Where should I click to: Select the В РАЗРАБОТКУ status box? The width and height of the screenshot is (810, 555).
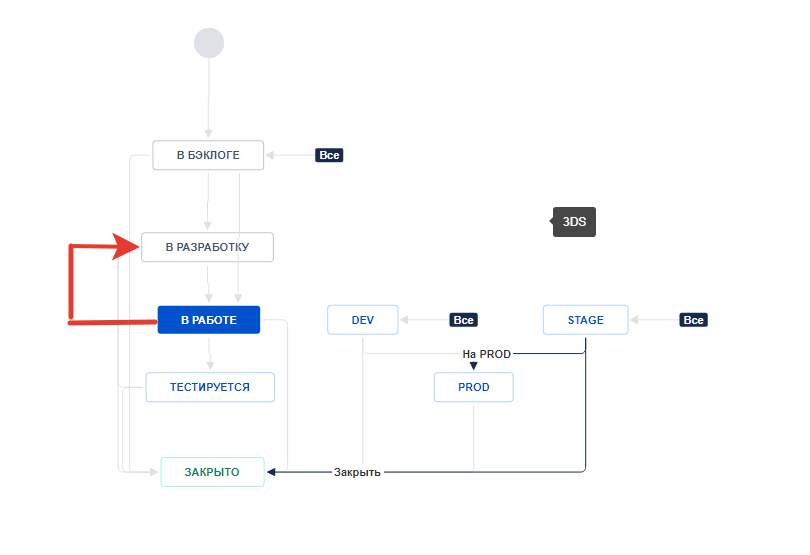coord(207,247)
